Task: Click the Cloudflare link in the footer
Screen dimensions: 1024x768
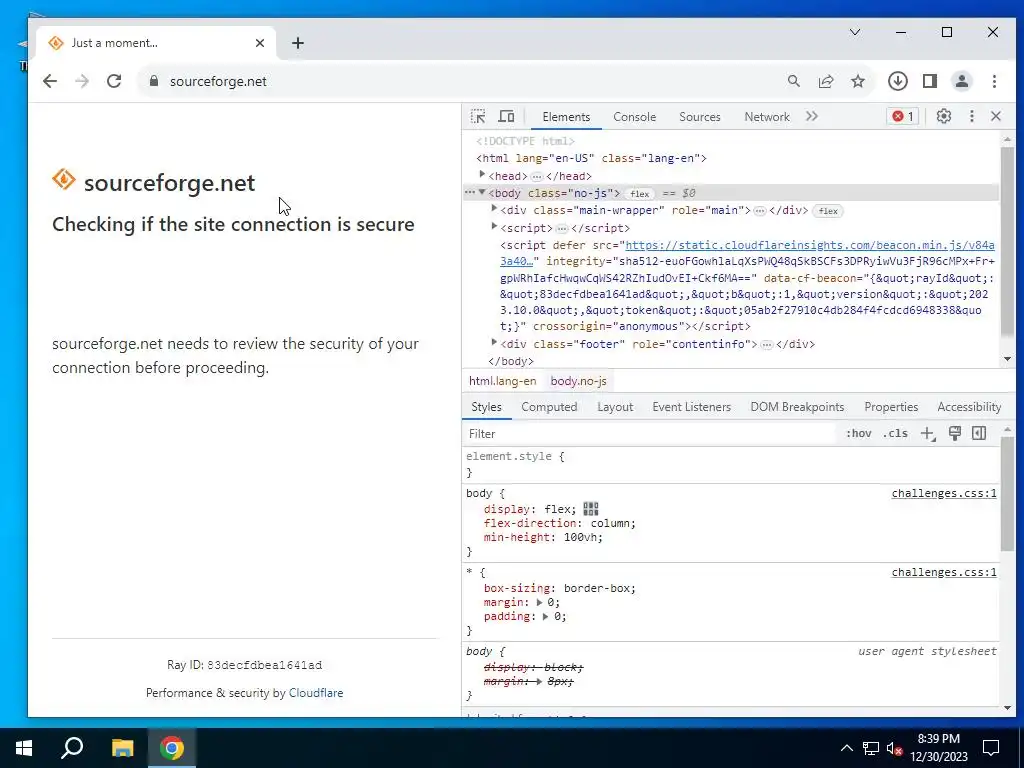Action: (316, 693)
